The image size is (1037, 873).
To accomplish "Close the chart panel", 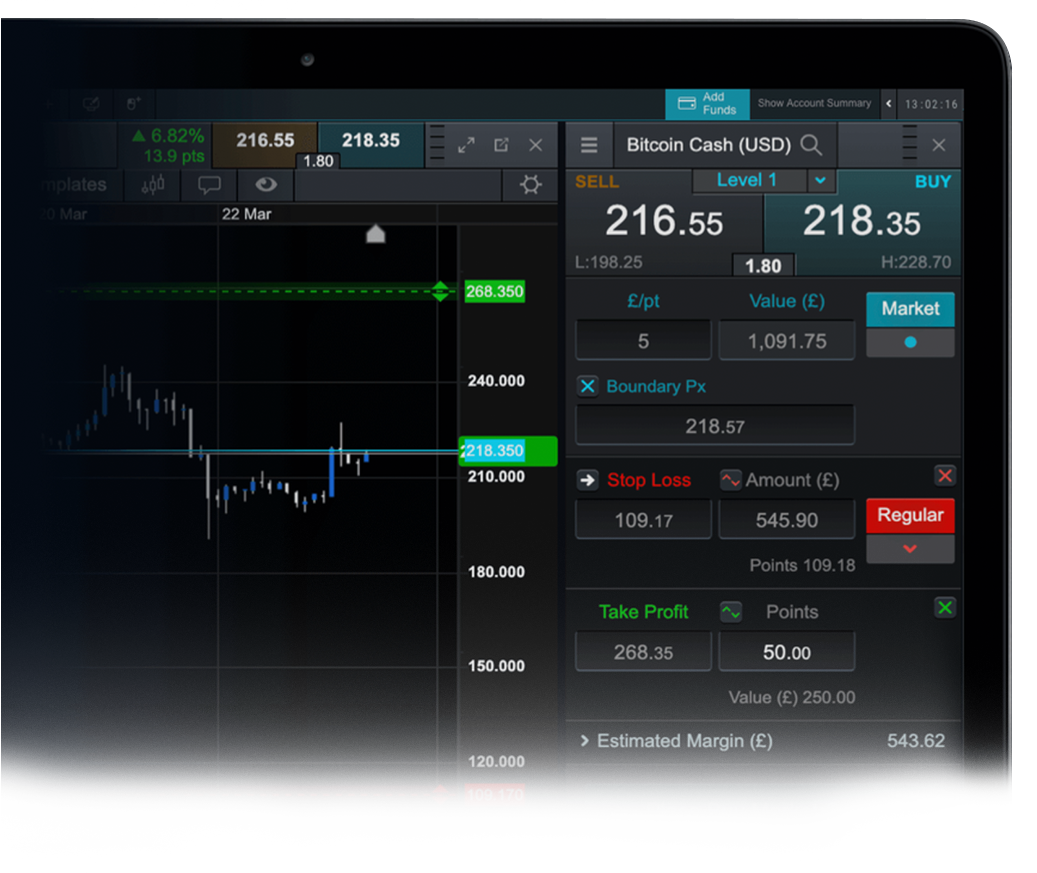I will click(x=536, y=145).
